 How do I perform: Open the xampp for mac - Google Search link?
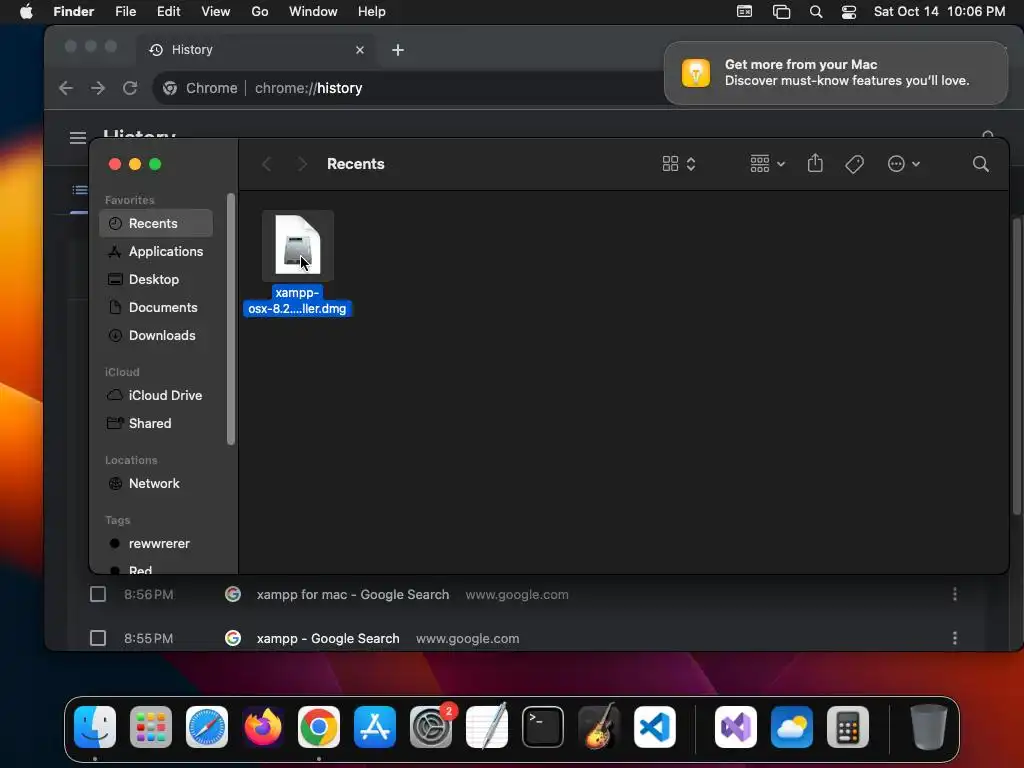point(353,594)
